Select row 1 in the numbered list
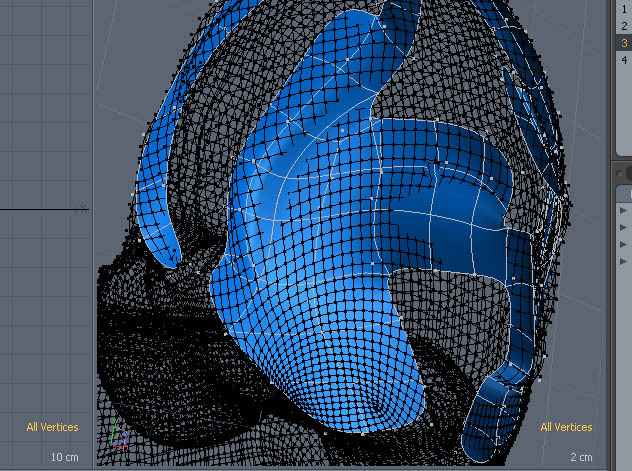632x471 pixels. pyautogui.click(x=624, y=9)
